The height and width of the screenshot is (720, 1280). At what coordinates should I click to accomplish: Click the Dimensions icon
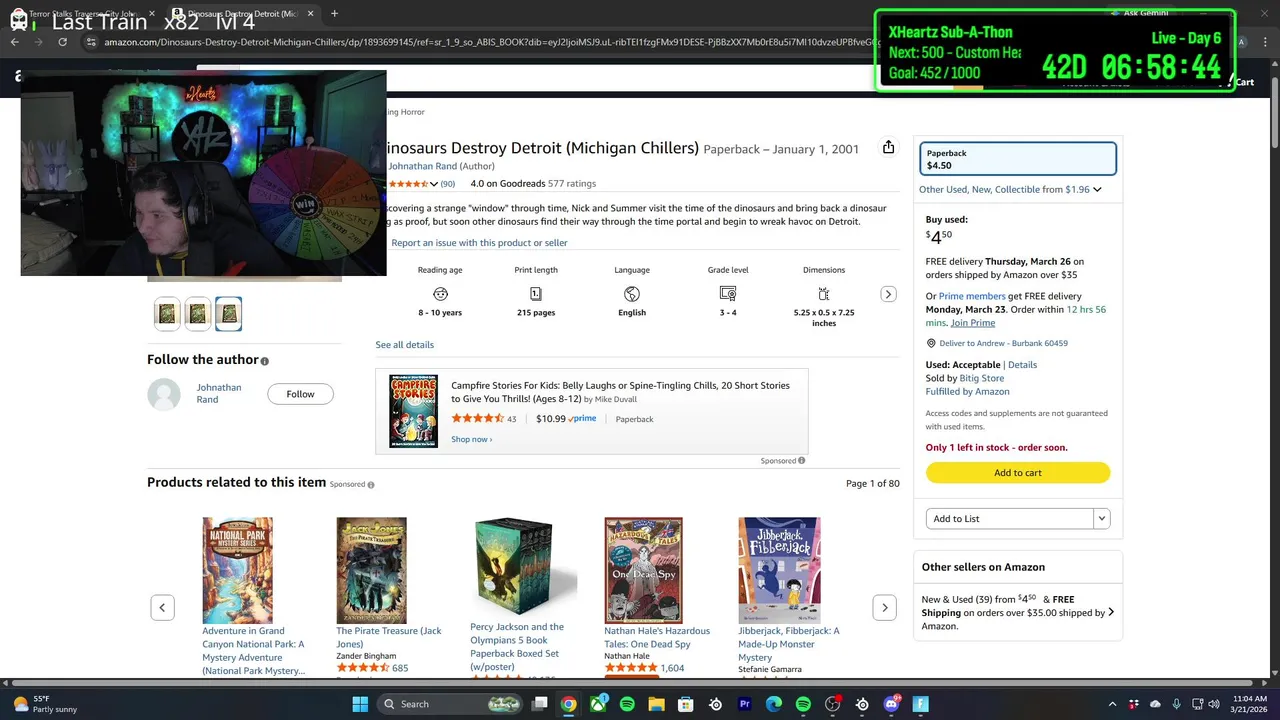(x=824, y=294)
